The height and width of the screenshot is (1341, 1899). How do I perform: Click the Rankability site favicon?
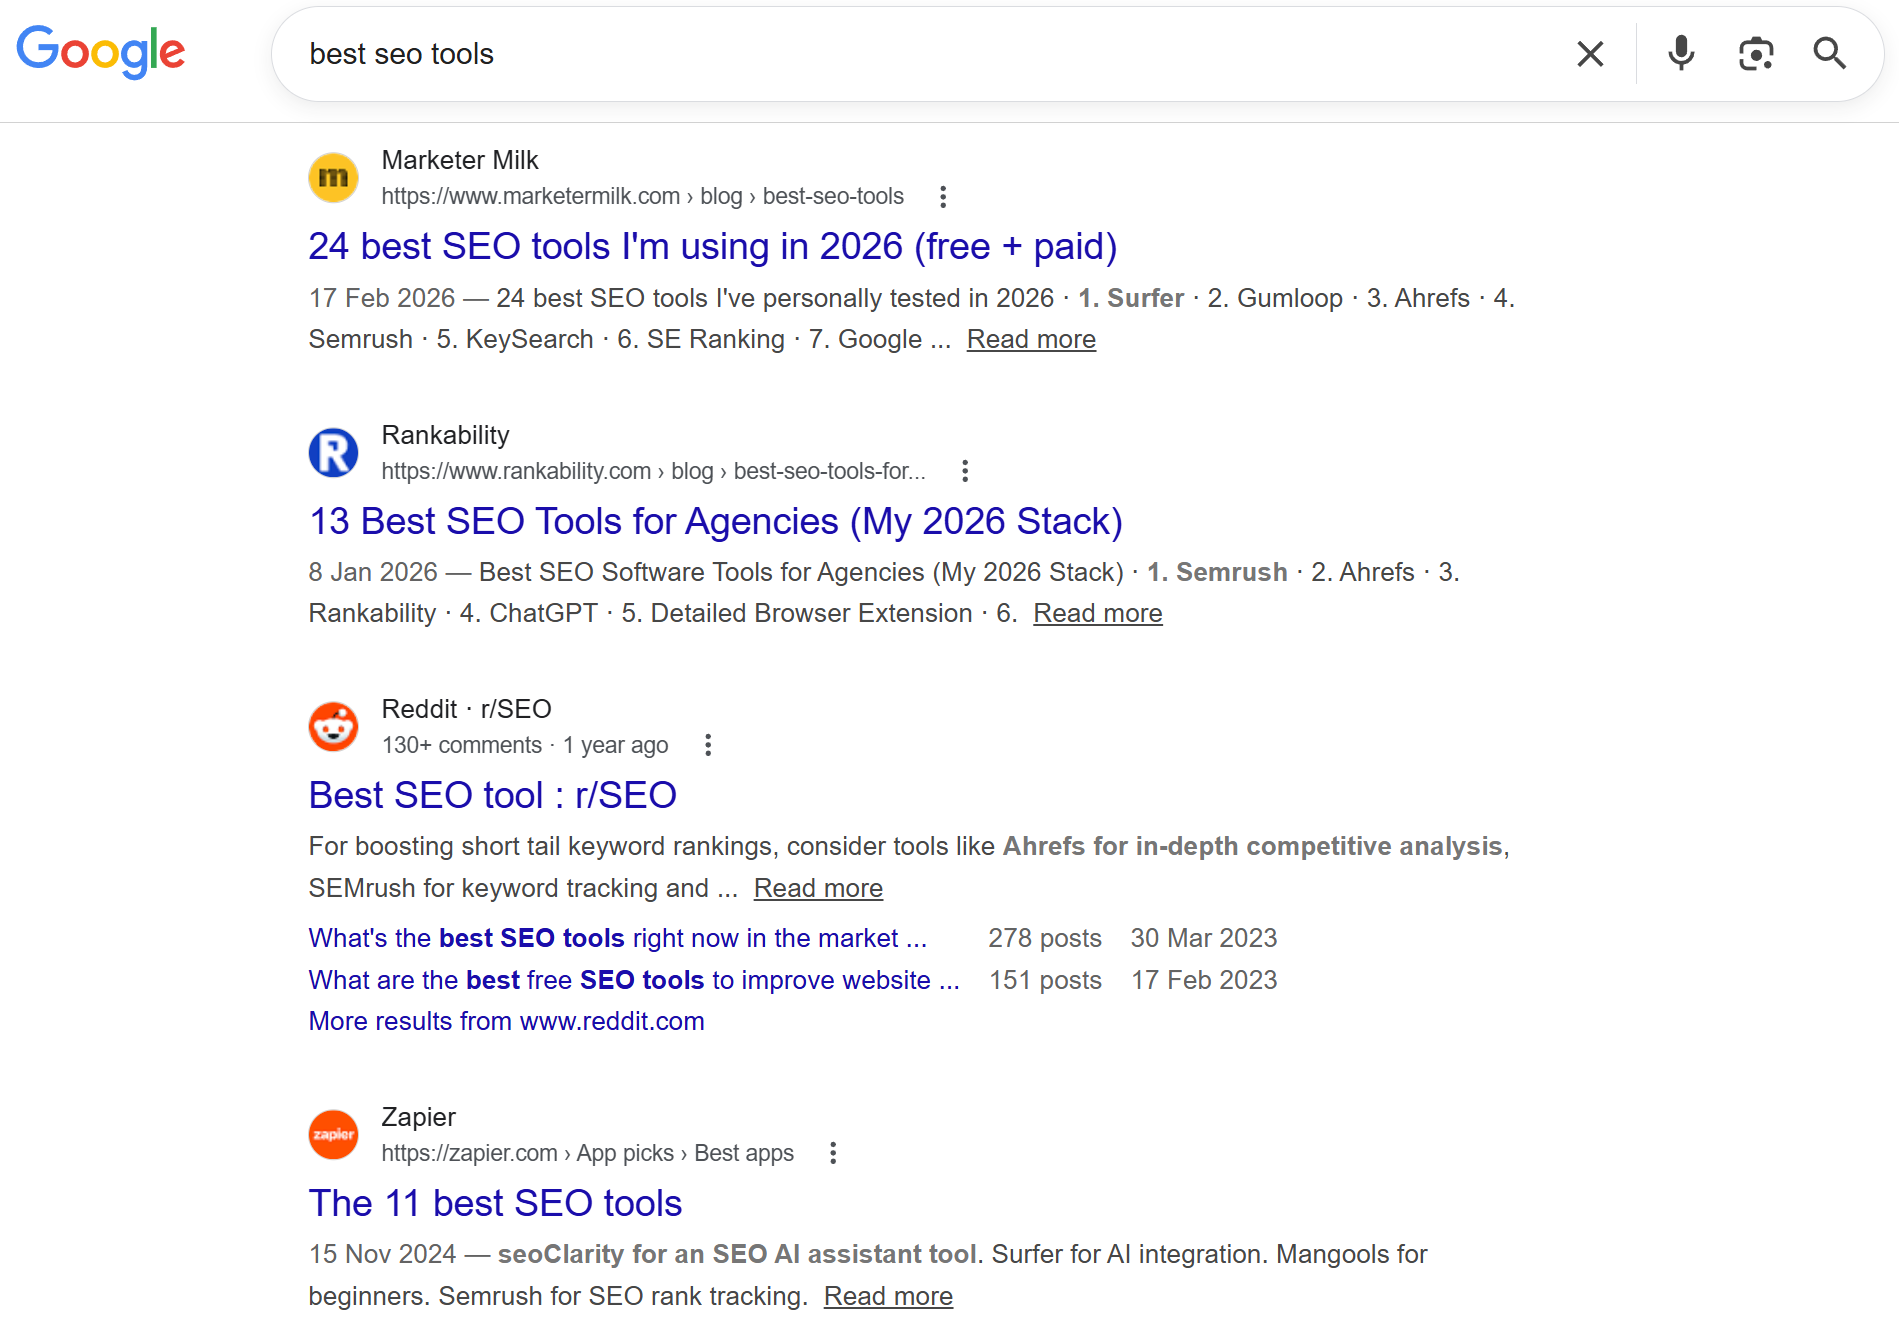[333, 452]
